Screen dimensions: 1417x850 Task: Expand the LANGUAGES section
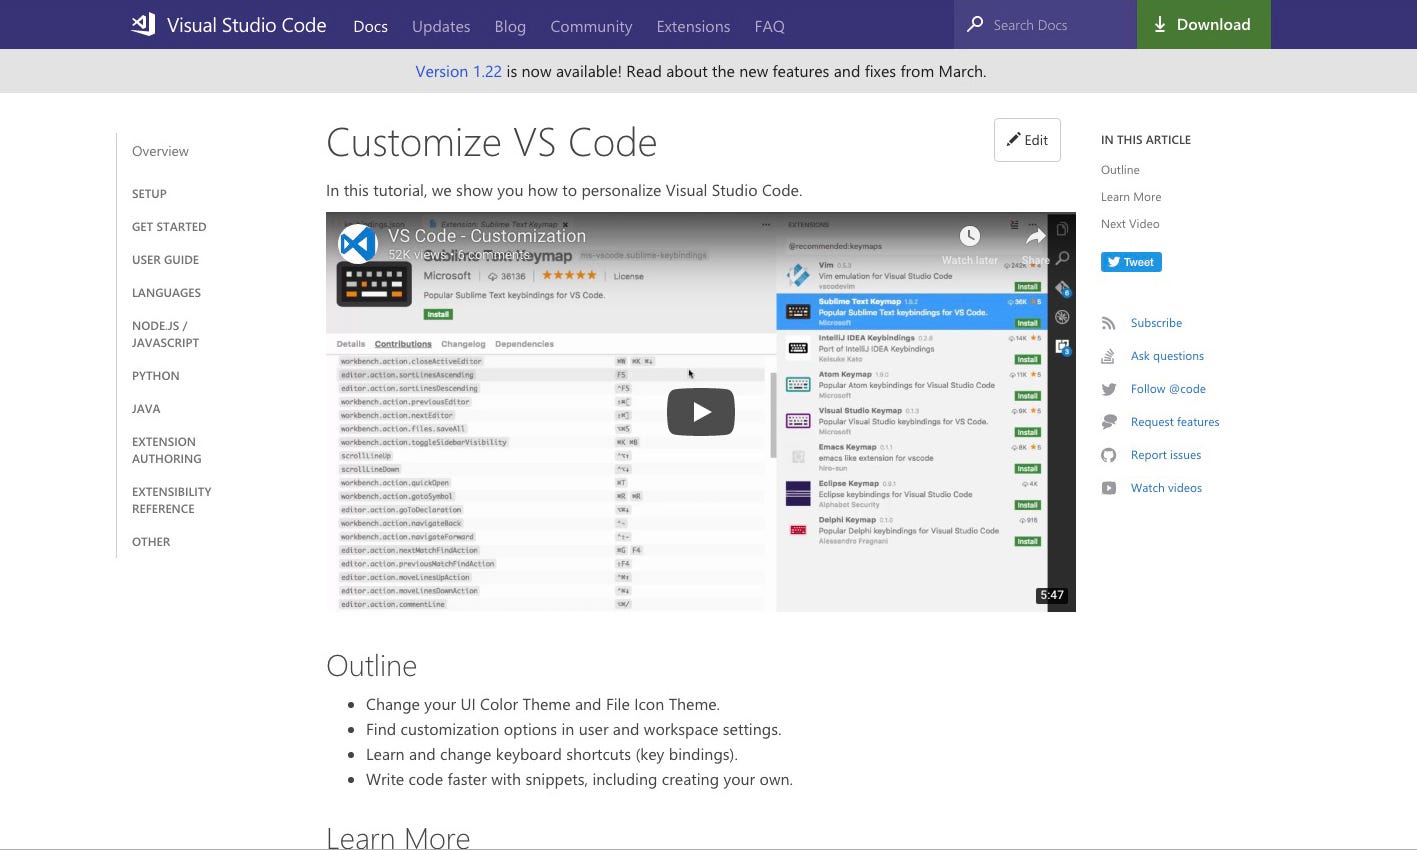click(166, 293)
